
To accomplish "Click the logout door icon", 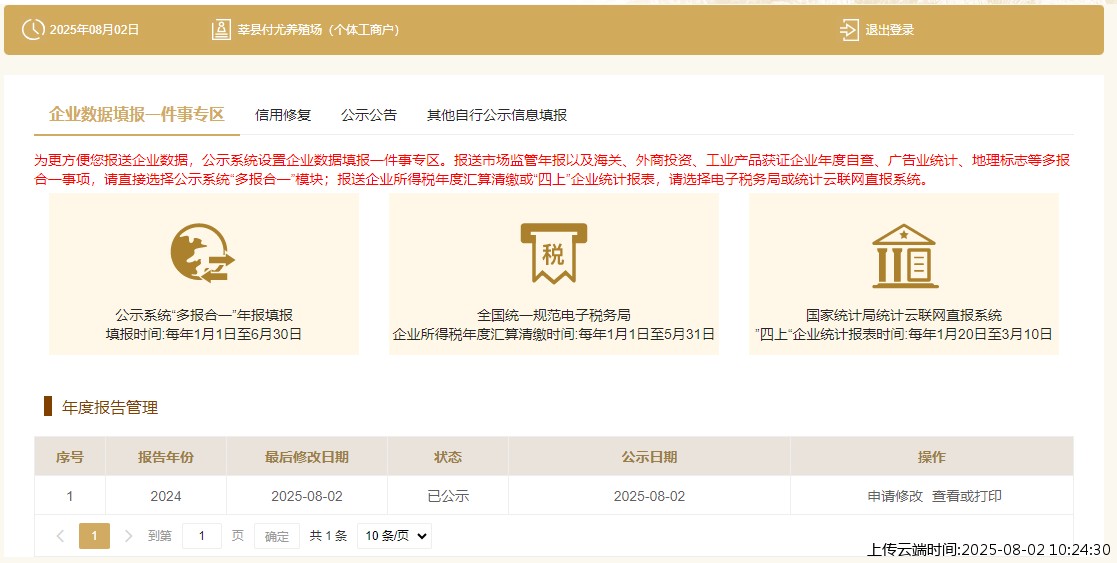I will (x=849, y=30).
